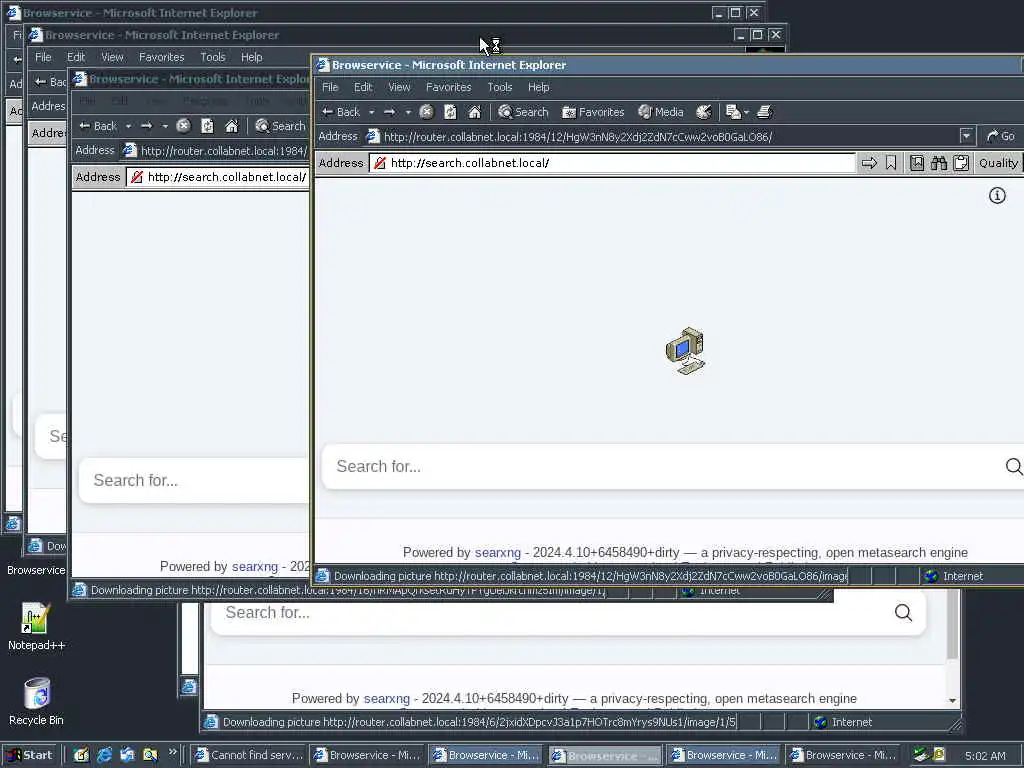Open Edit menu in the front window
Screen dimensions: 1024x768
362,87
